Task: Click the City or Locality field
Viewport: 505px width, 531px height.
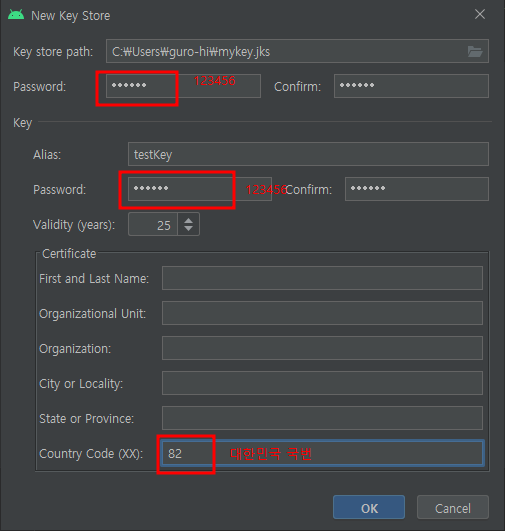Action: (322, 383)
